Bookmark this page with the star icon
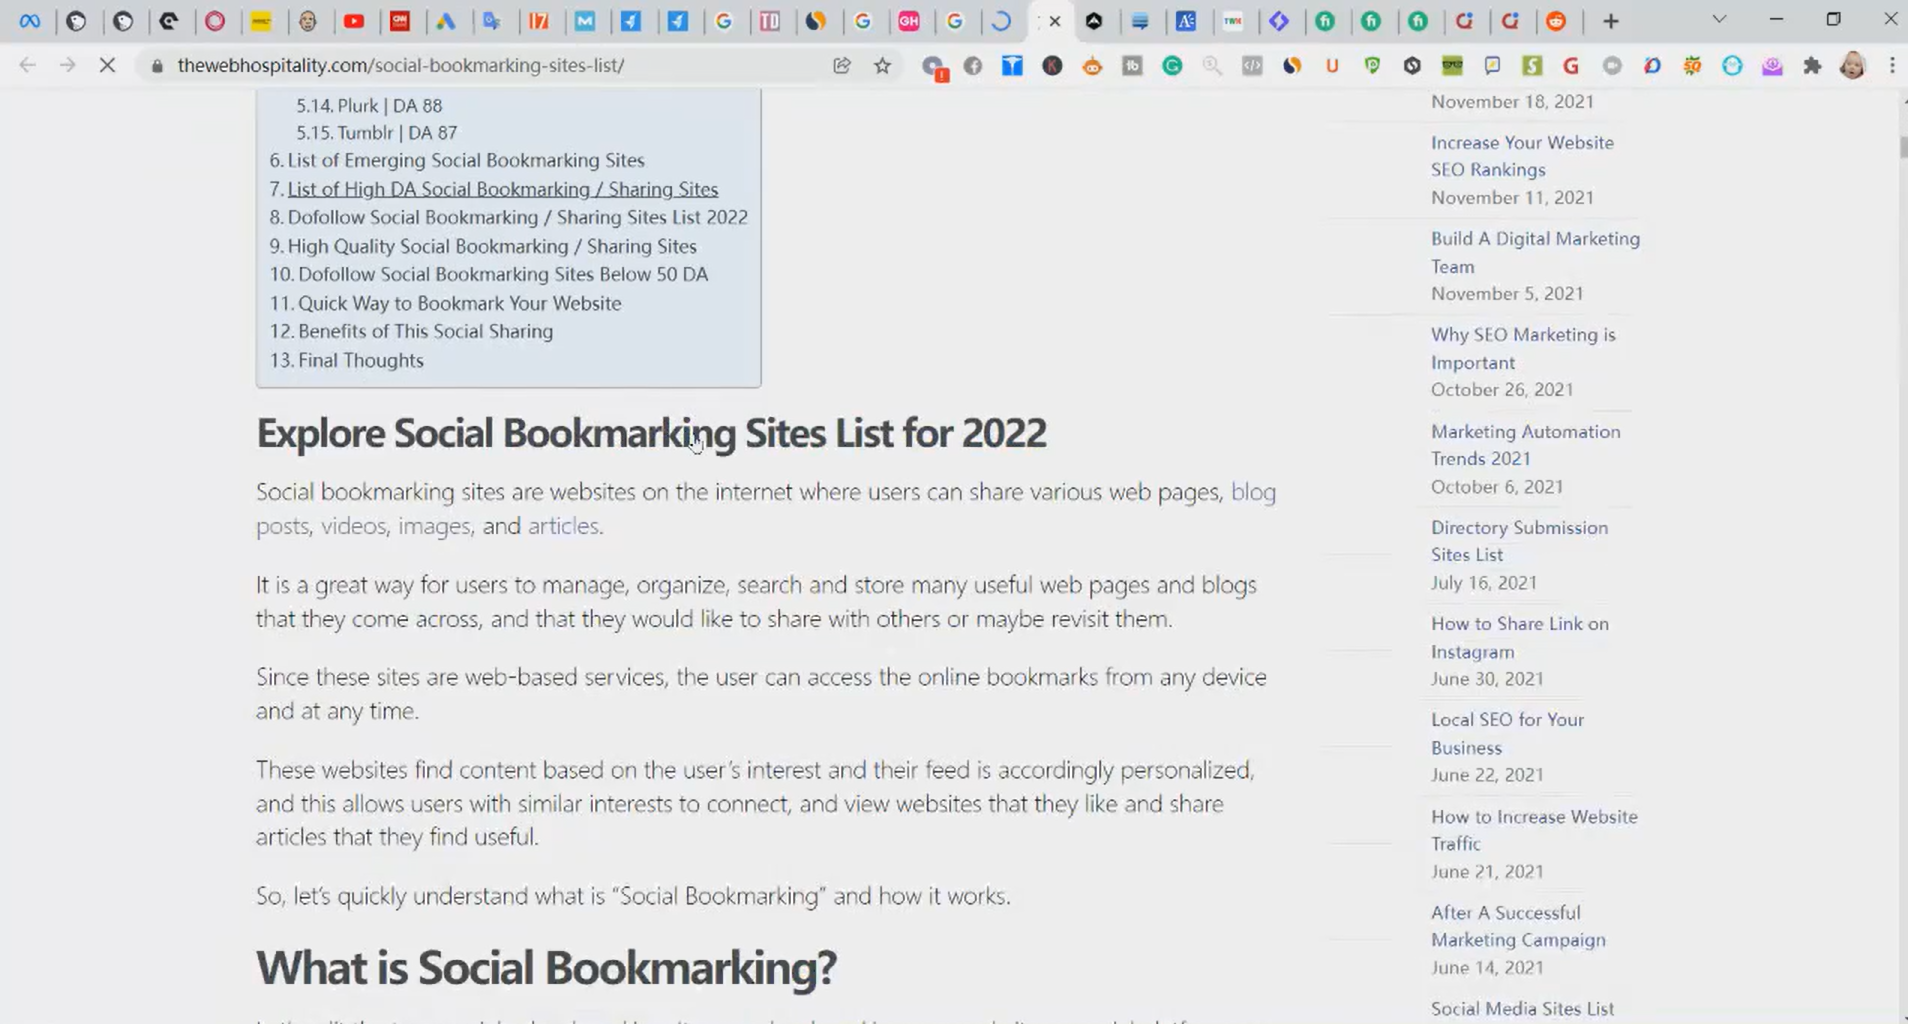Viewport: 1908px width, 1024px height. click(x=882, y=66)
